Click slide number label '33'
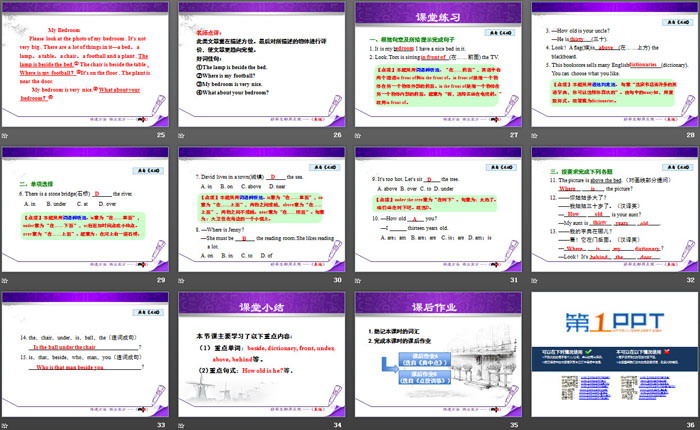Viewport: 700px width, 430px height. 161,425
